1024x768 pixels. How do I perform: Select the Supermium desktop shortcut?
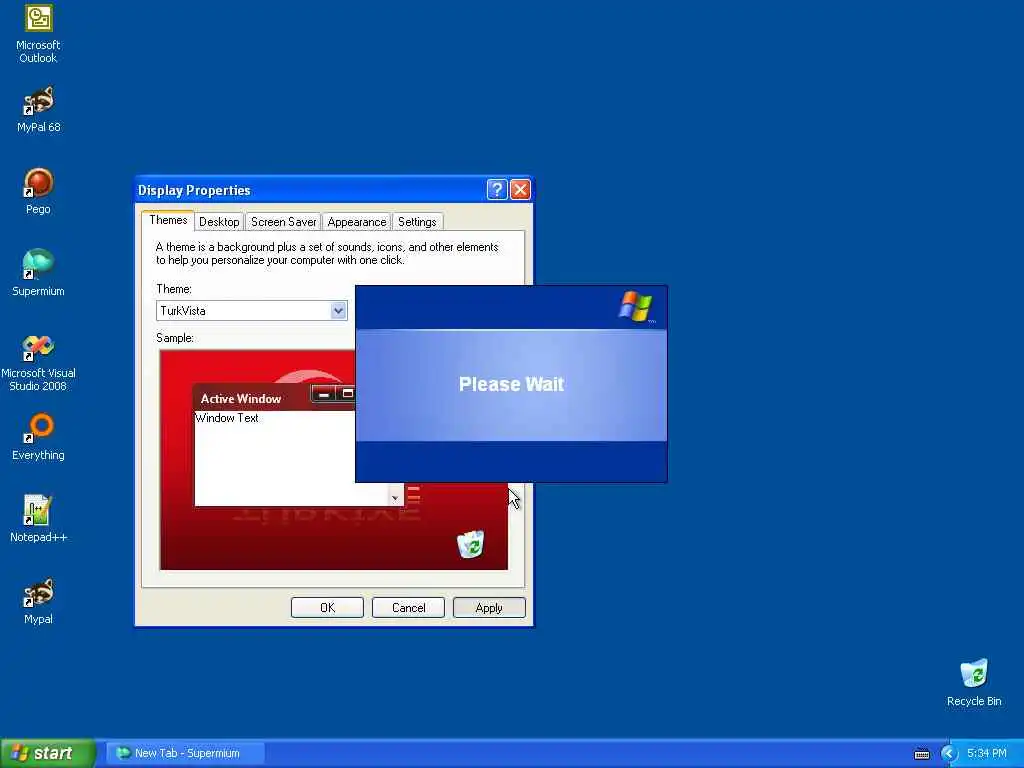coord(39,274)
